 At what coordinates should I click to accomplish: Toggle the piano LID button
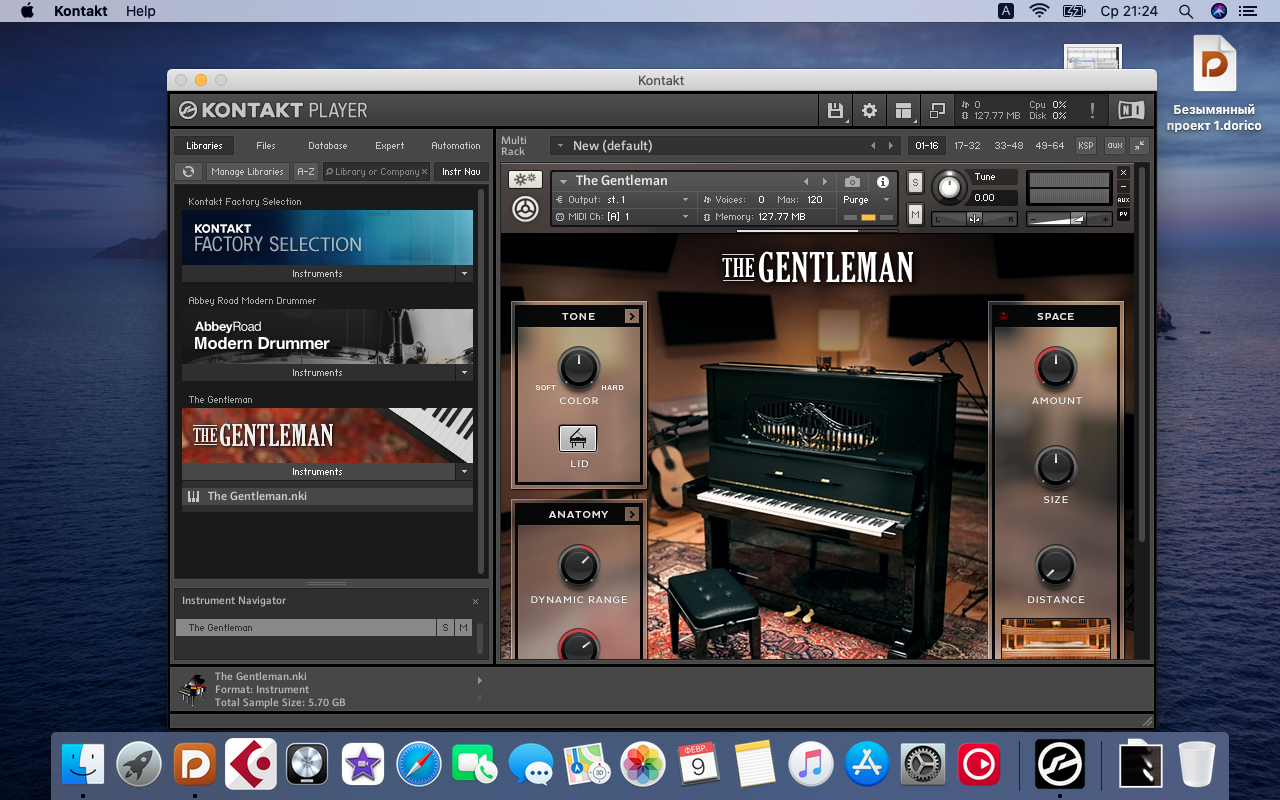coord(577,438)
